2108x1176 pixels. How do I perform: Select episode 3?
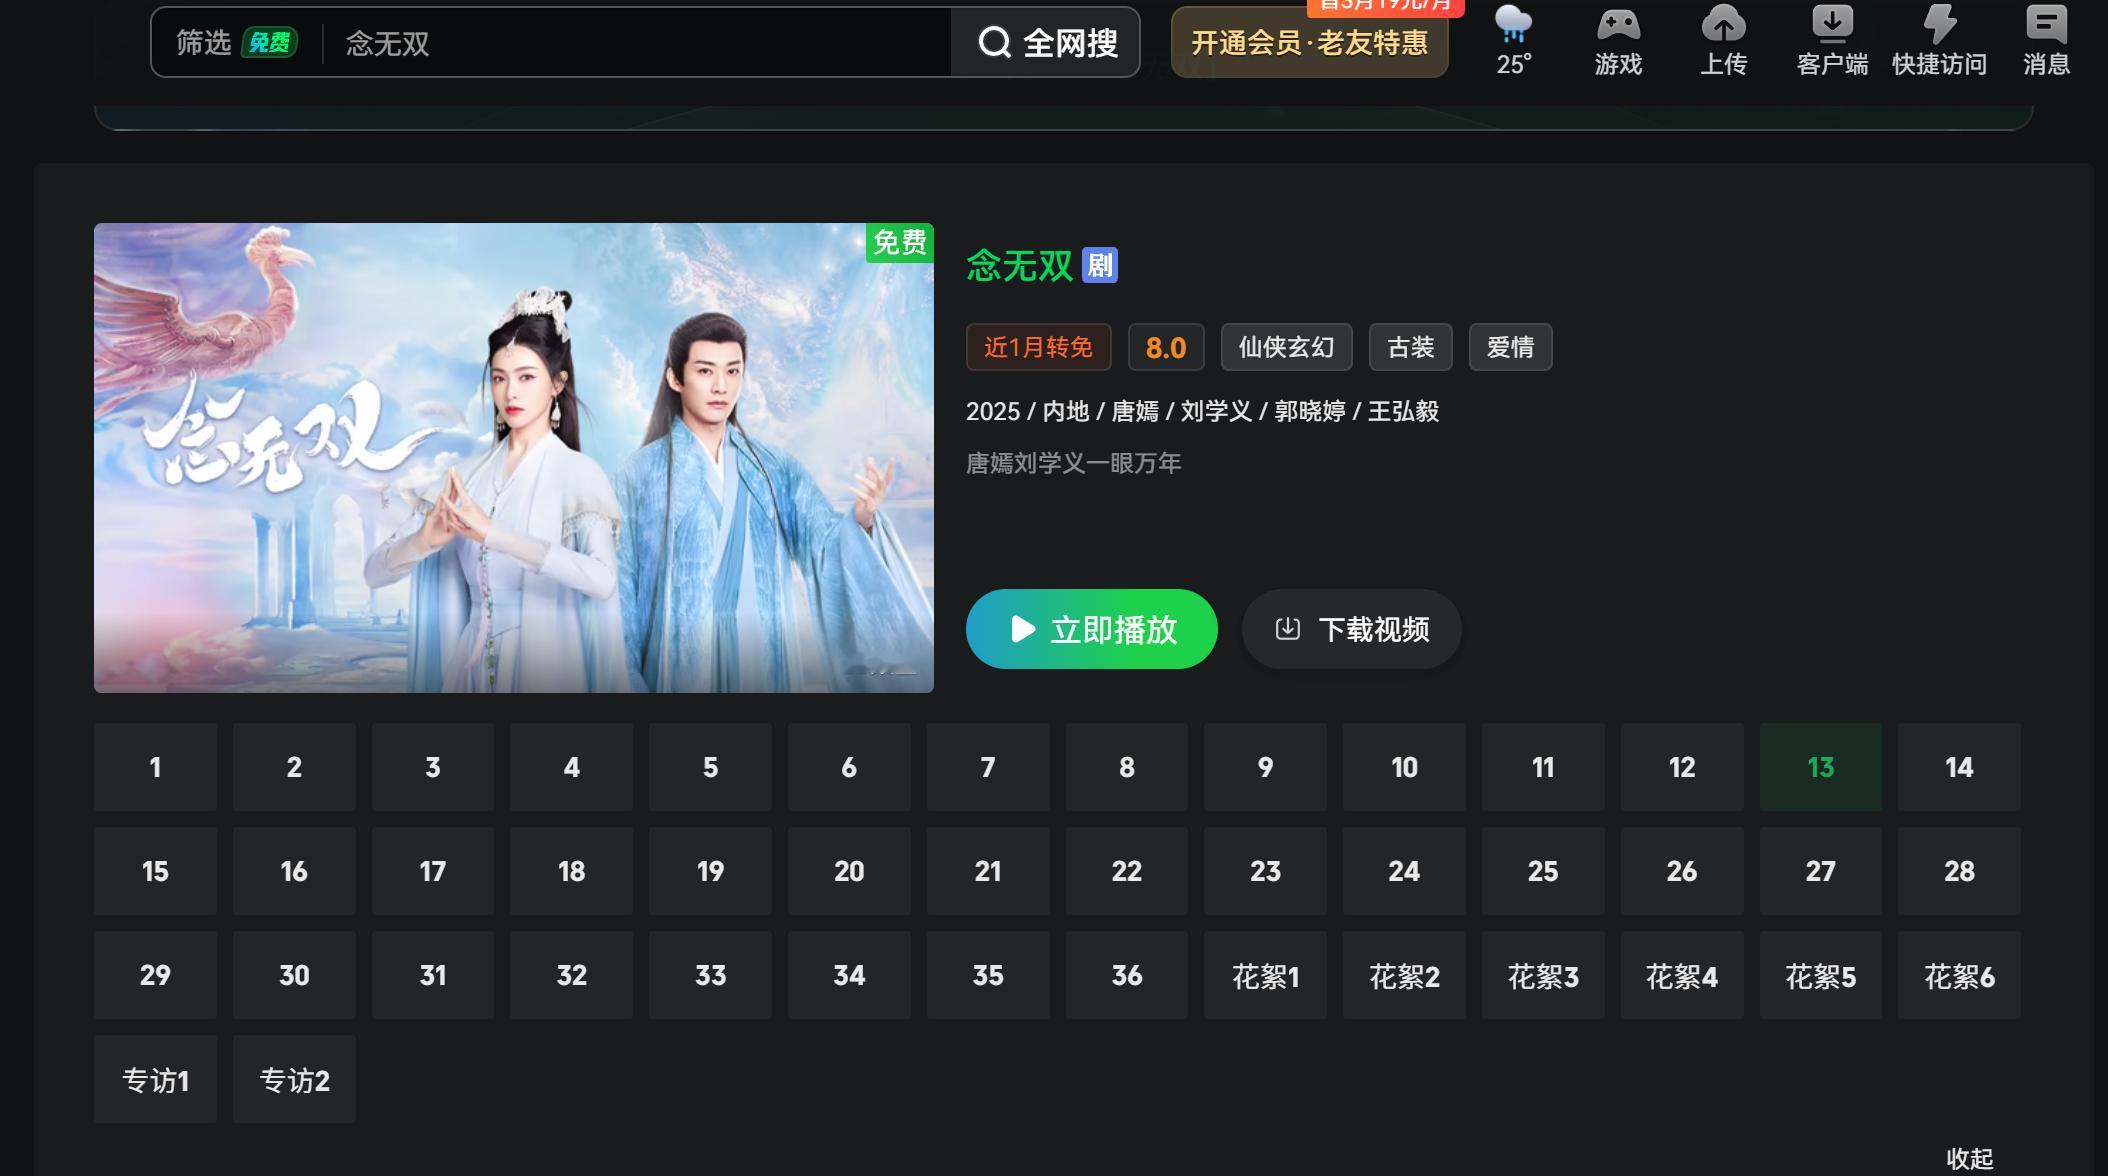[x=433, y=767]
